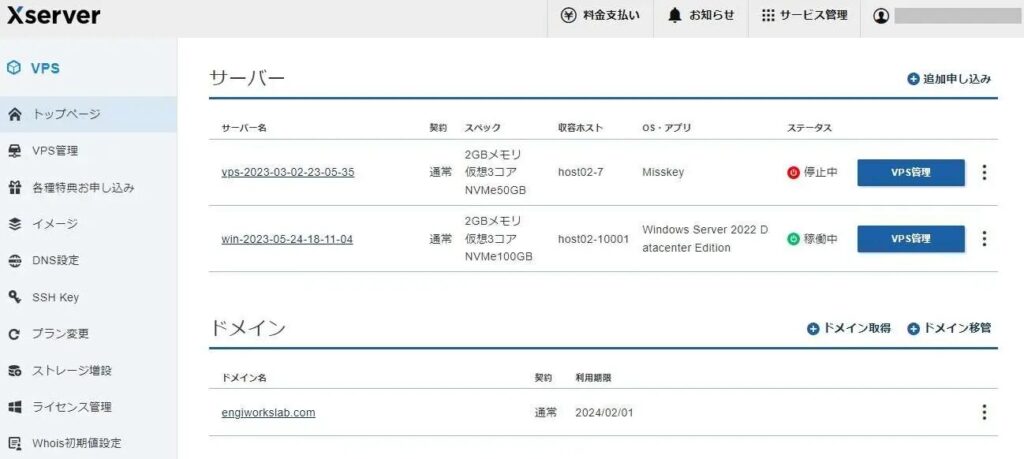The width and height of the screenshot is (1024, 459).
Task: Open ストレージ増設 in the sidebar
Action: [88, 371]
